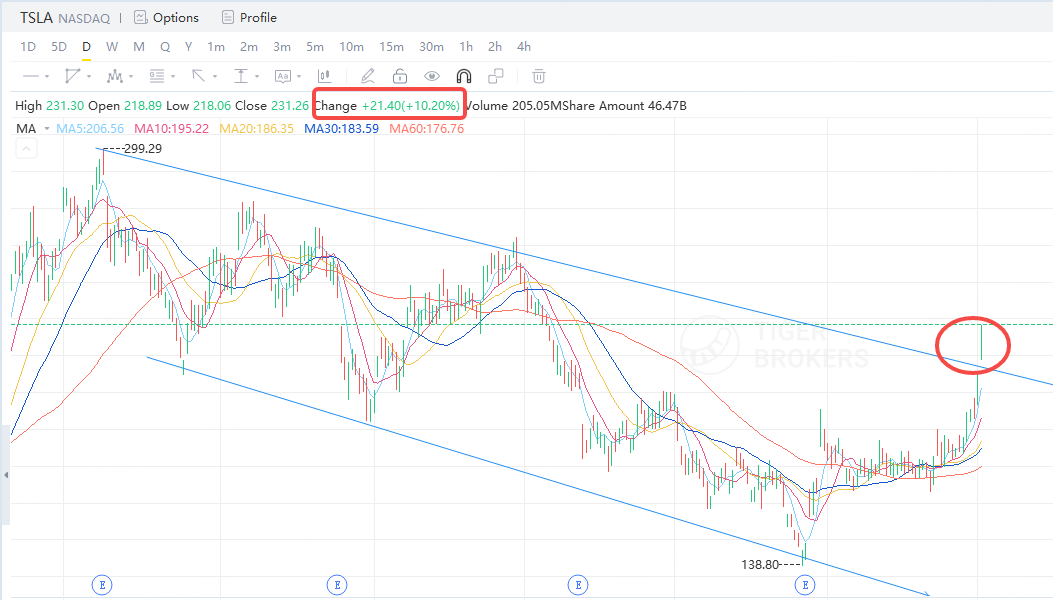Click the Profile document icon
1053x600 pixels.
[x=228, y=17]
